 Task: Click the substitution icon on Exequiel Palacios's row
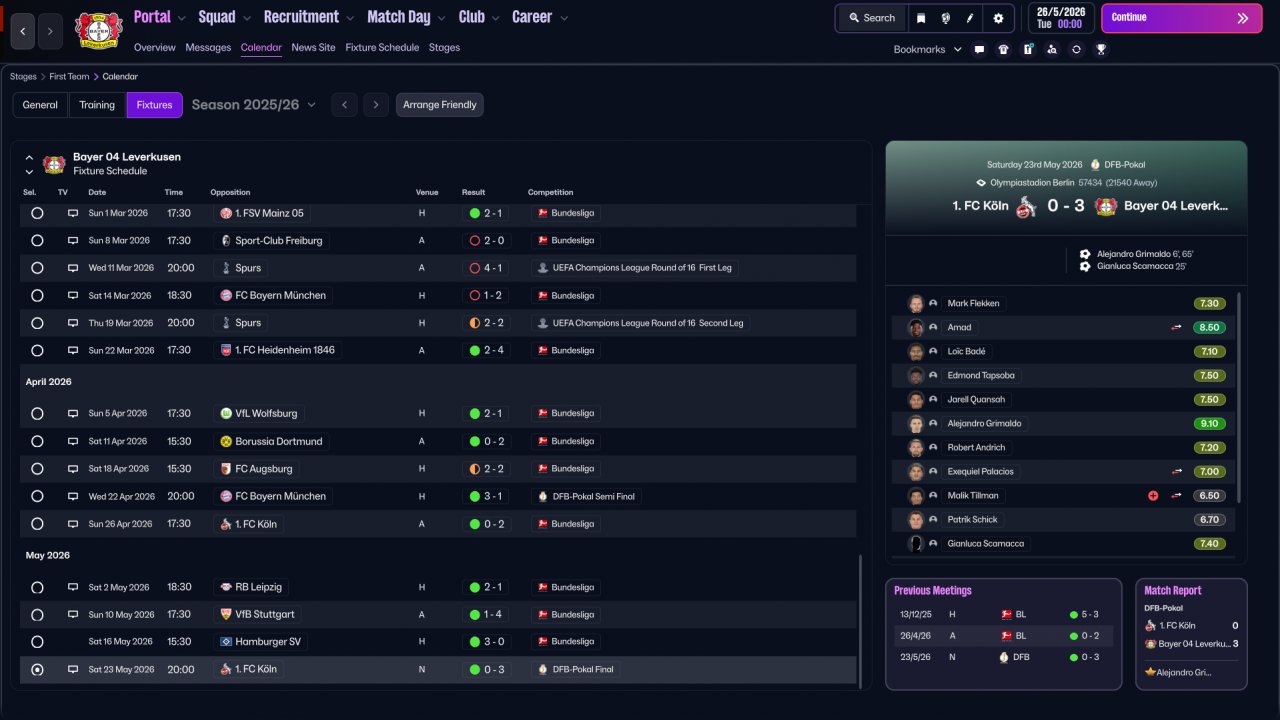[x=1177, y=471]
